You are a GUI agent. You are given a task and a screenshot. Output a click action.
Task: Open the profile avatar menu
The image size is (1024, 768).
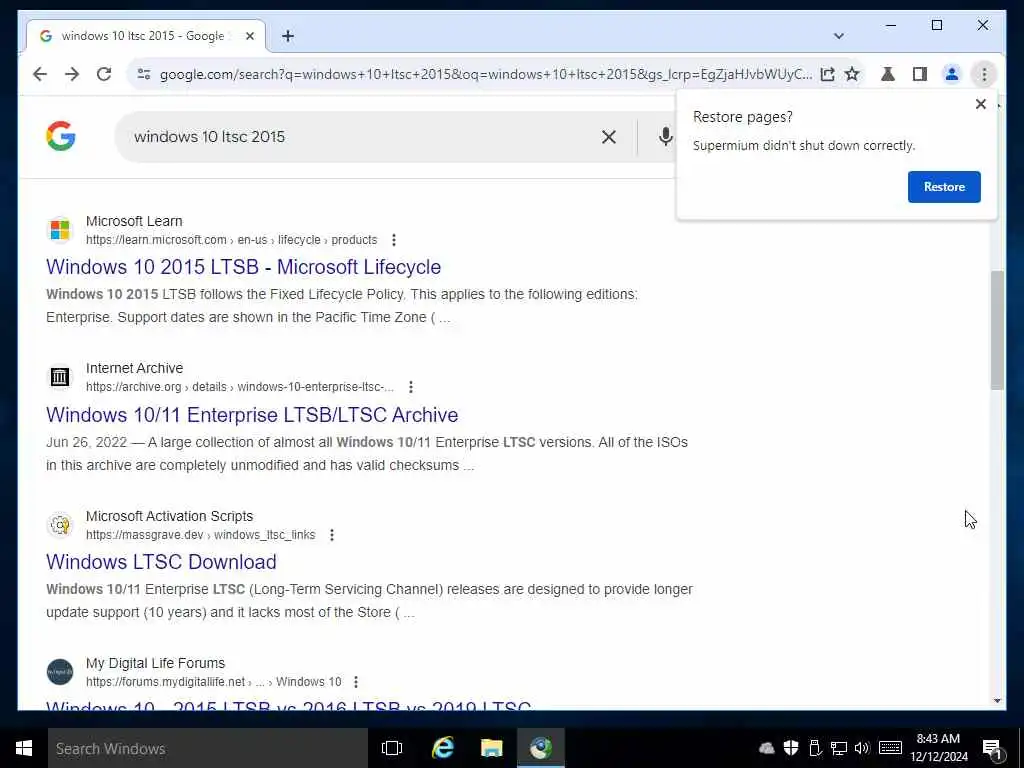[x=952, y=74]
